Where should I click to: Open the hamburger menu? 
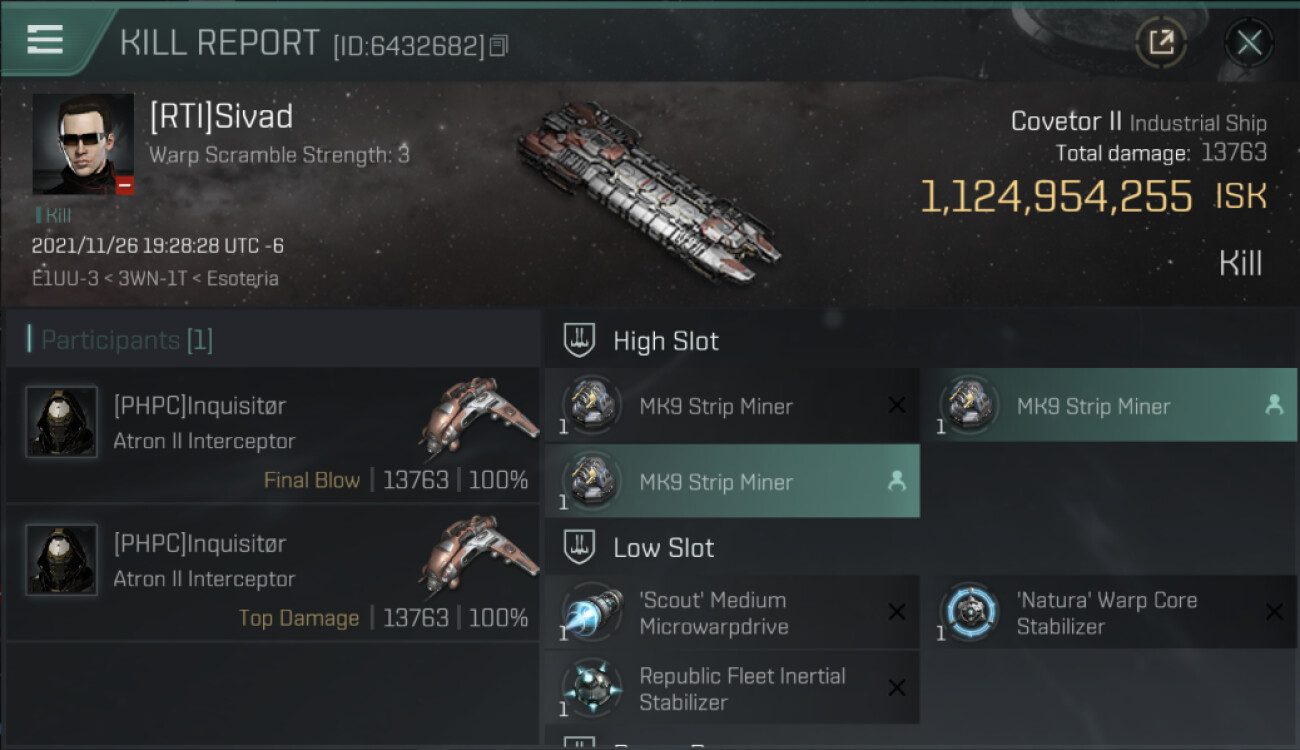44,39
